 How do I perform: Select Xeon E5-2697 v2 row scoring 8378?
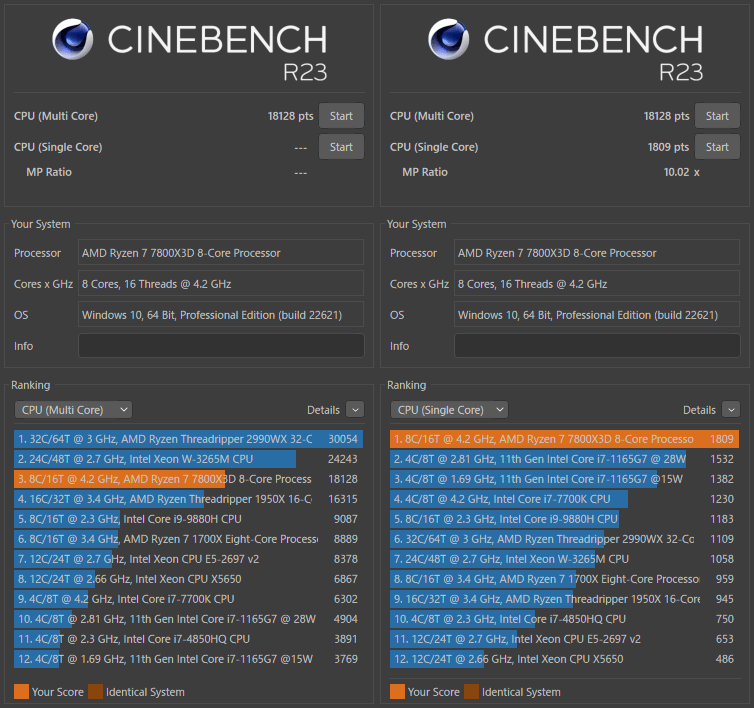pos(188,559)
